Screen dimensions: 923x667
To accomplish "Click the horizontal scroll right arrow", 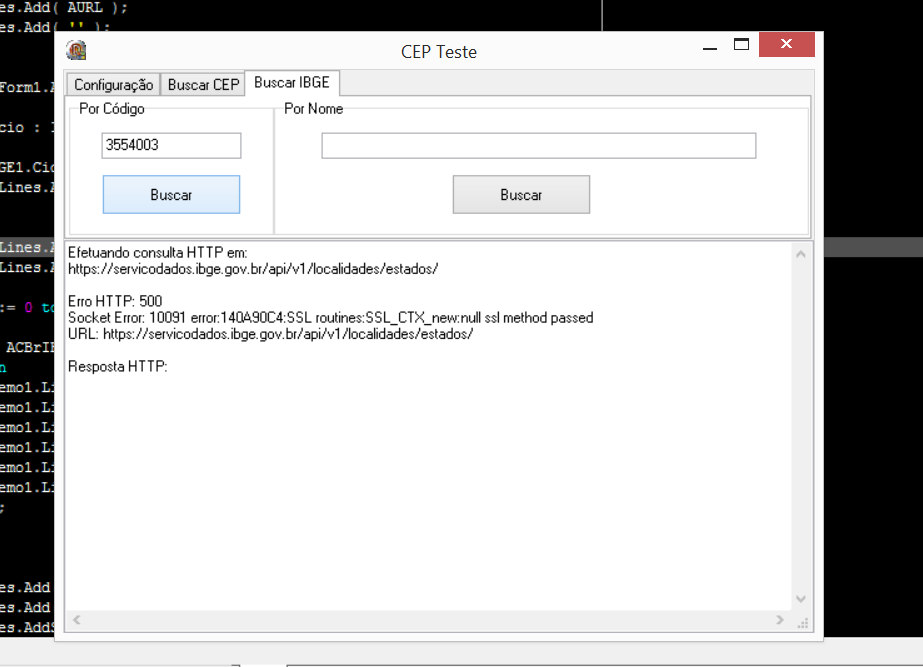I will (x=780, y=620).
